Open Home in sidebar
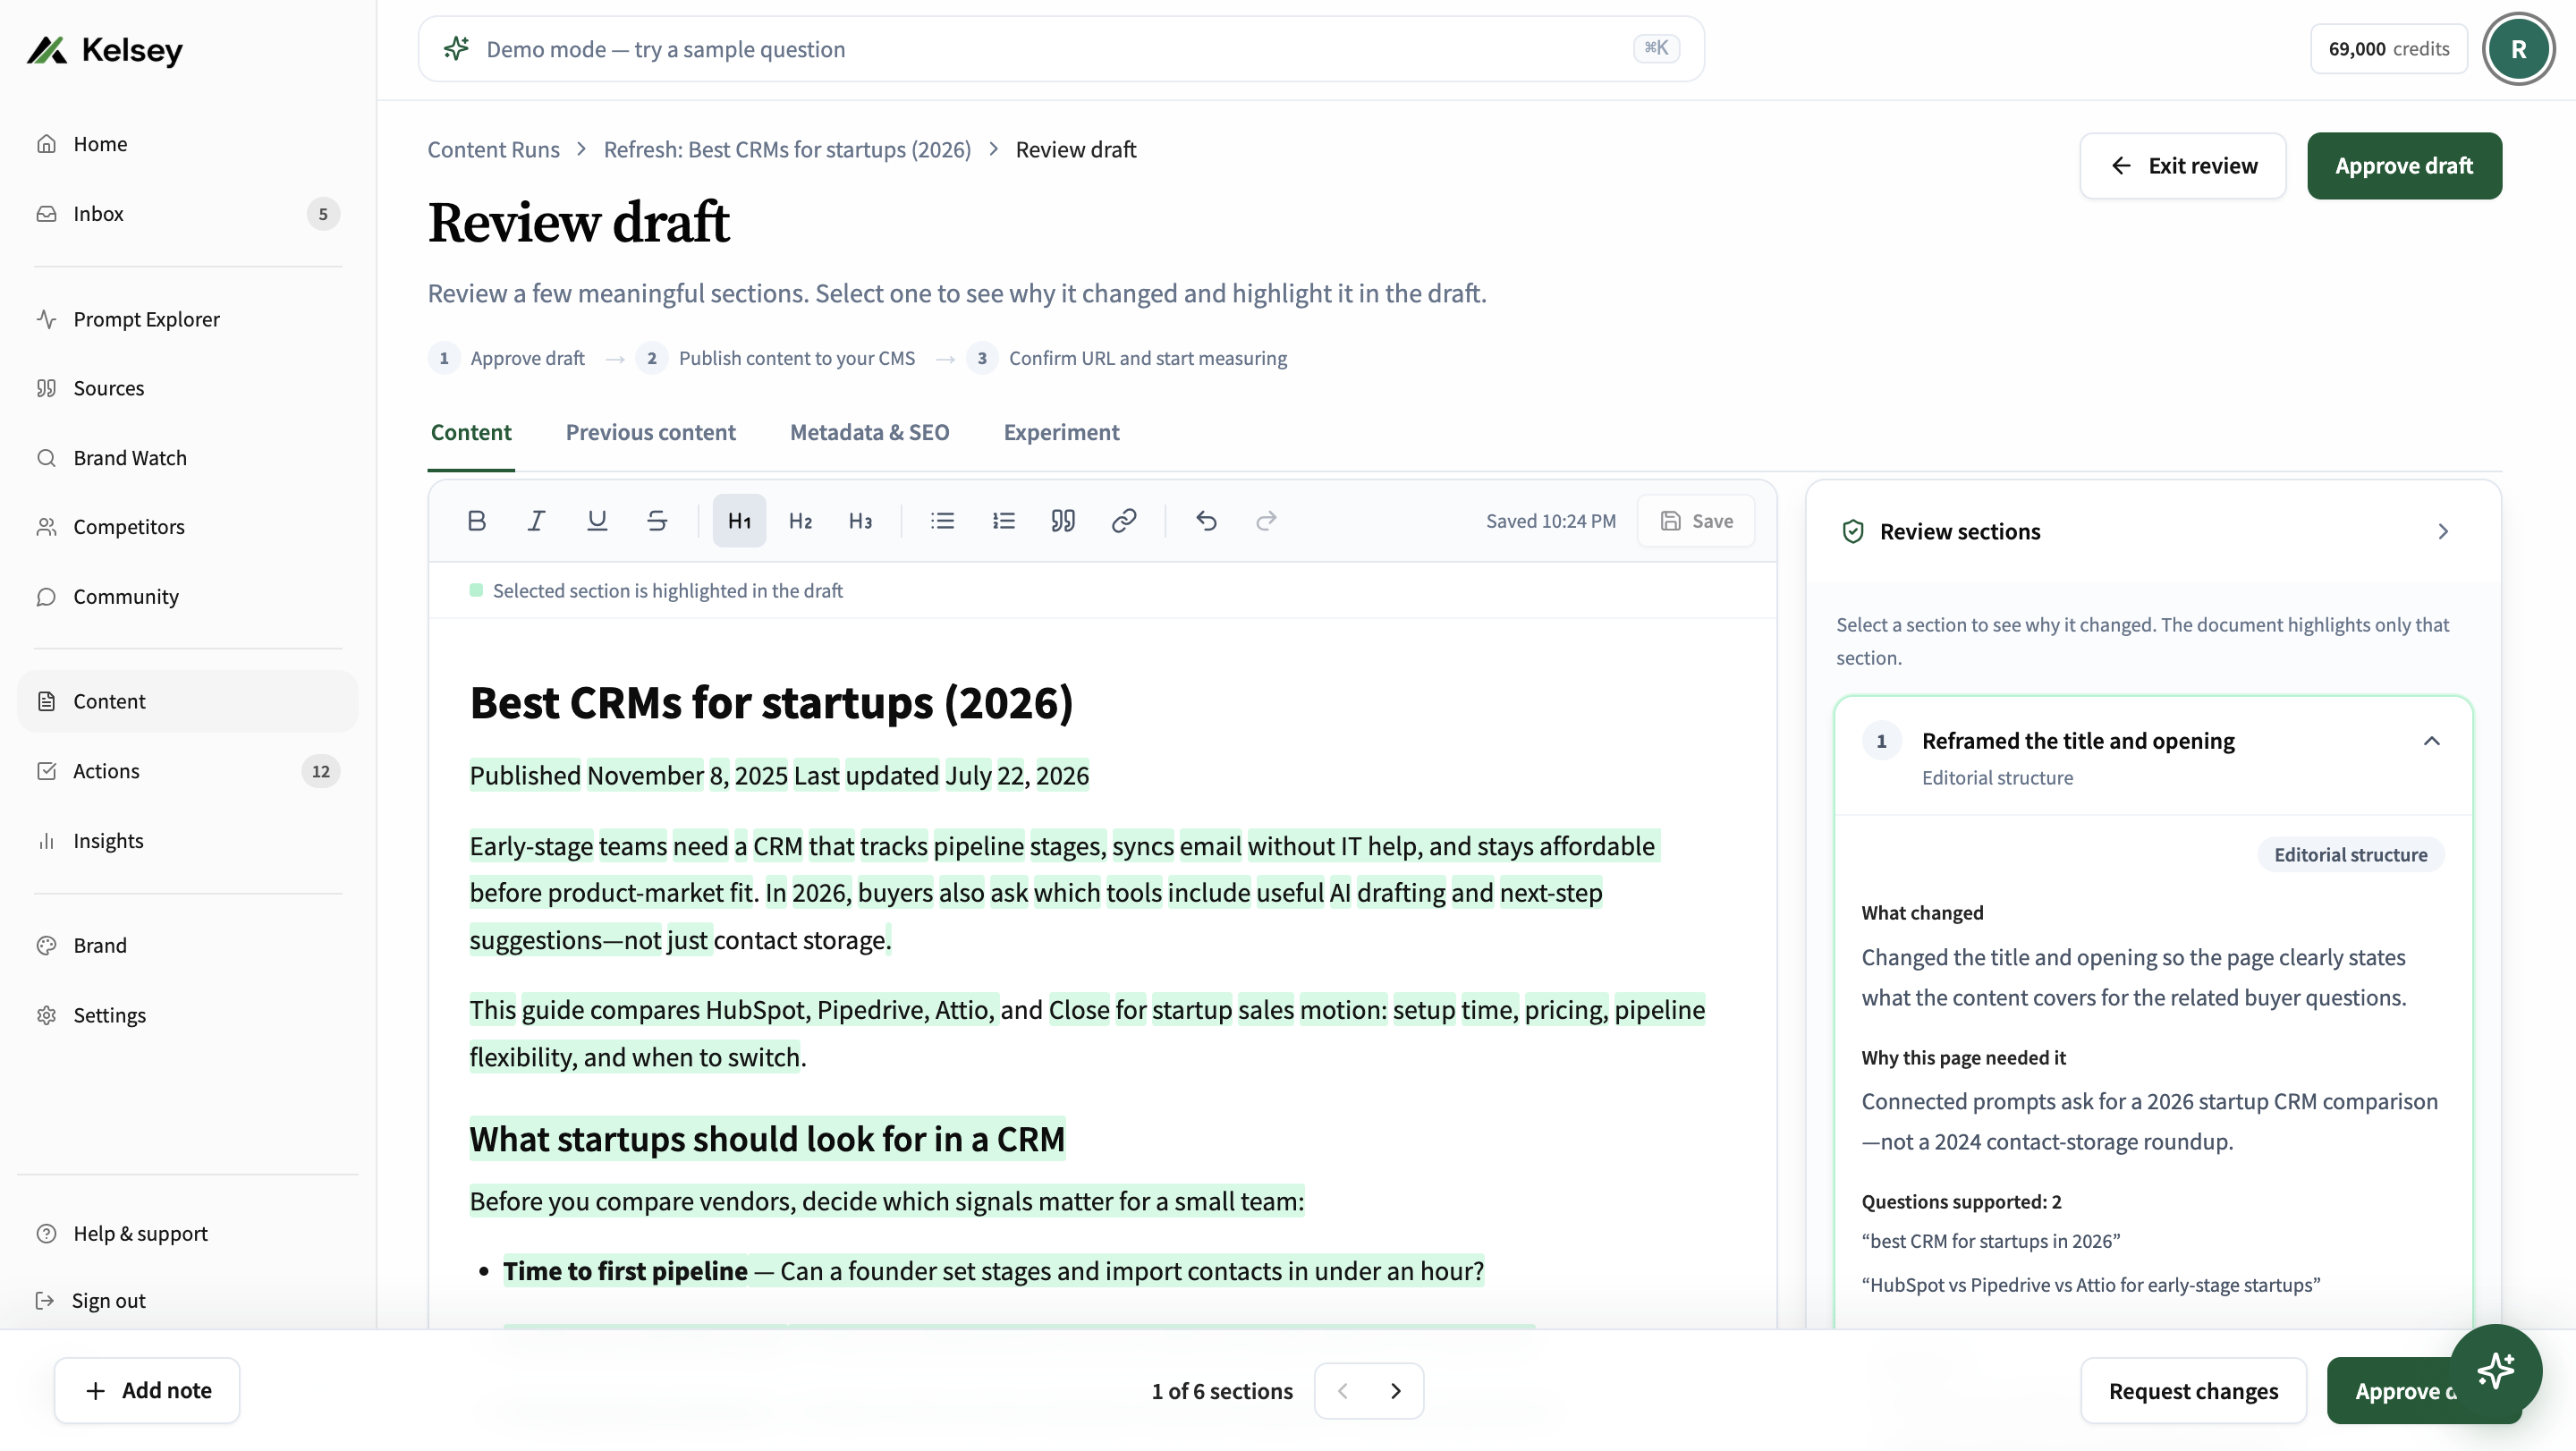 188,144
